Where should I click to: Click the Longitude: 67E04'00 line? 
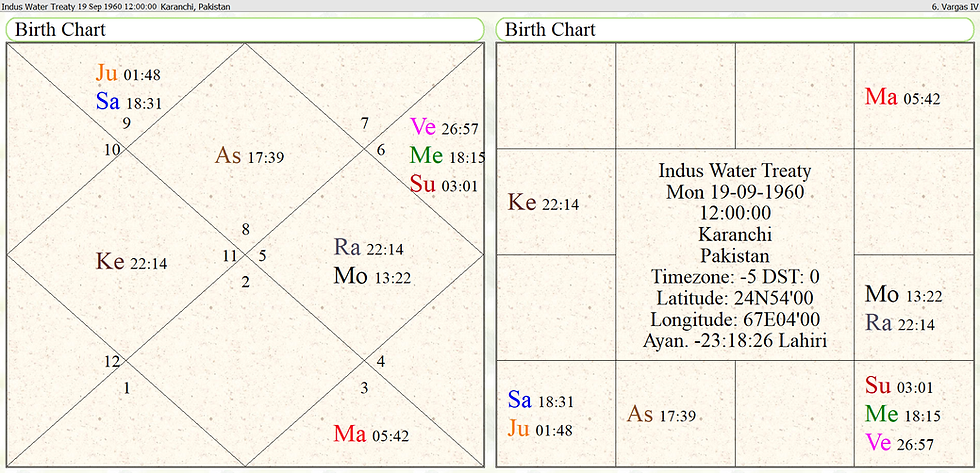point(735,320)
